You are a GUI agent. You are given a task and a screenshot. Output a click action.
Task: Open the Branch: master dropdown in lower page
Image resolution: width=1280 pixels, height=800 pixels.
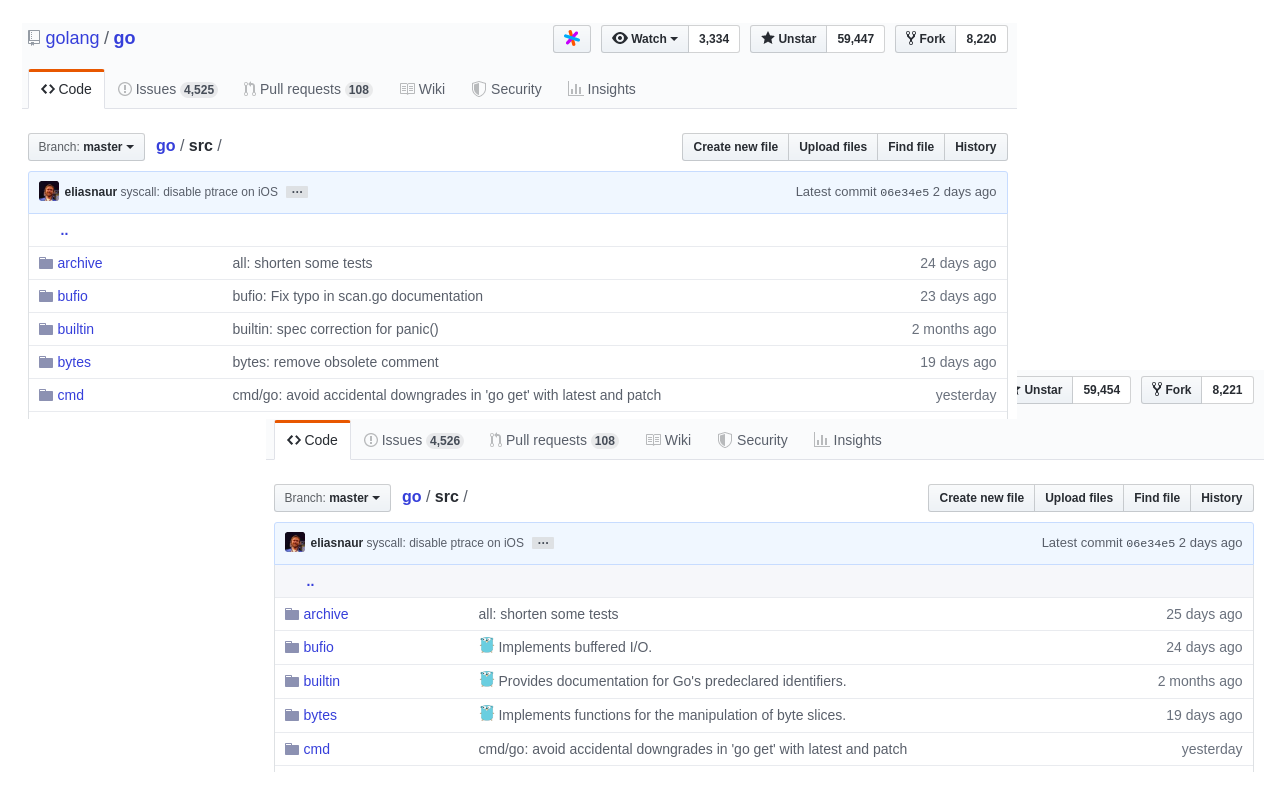click(332, 498)
